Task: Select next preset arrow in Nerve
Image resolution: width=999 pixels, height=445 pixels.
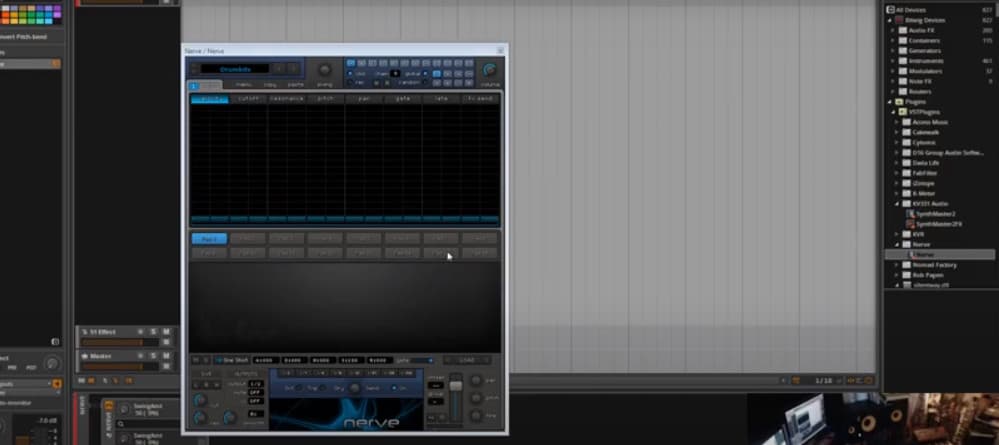Action: [293, 69]
